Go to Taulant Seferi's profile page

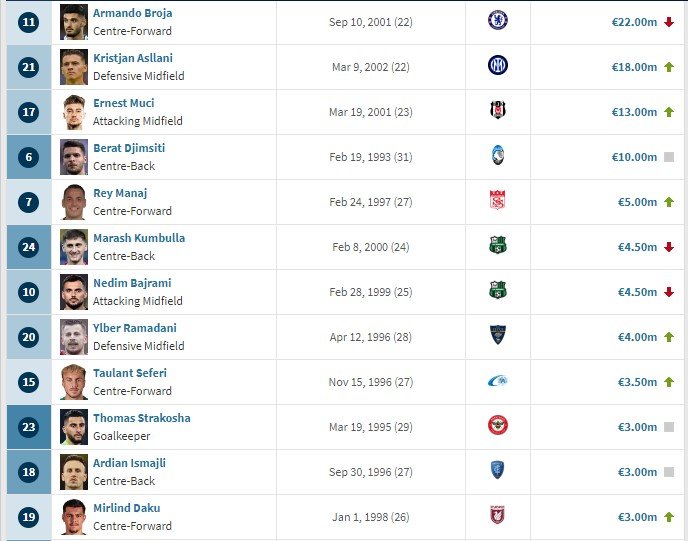[x=130, y=373]
